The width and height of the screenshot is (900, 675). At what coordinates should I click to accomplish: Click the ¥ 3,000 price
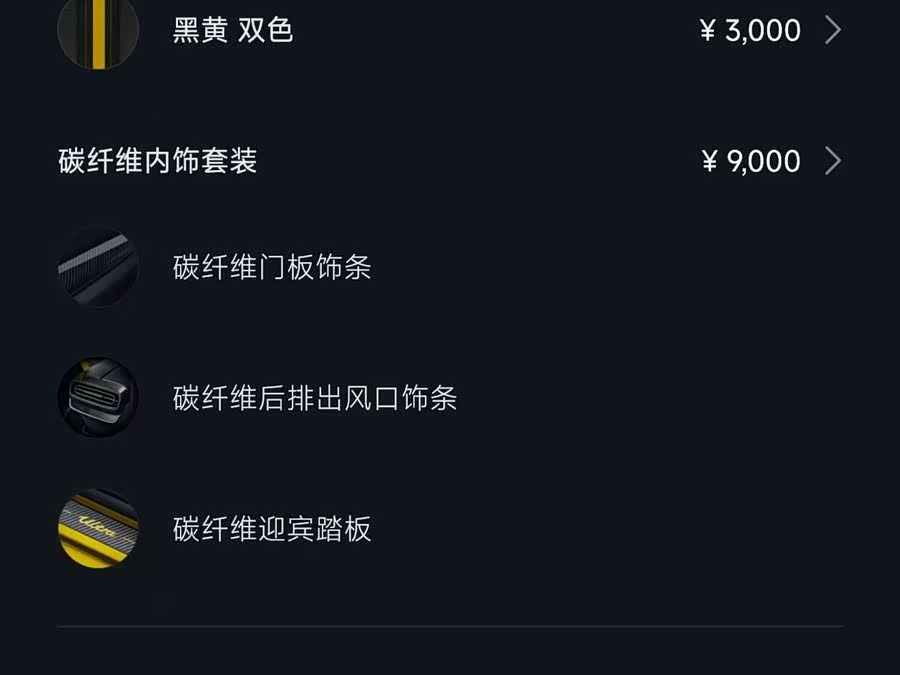pos(750,30)
